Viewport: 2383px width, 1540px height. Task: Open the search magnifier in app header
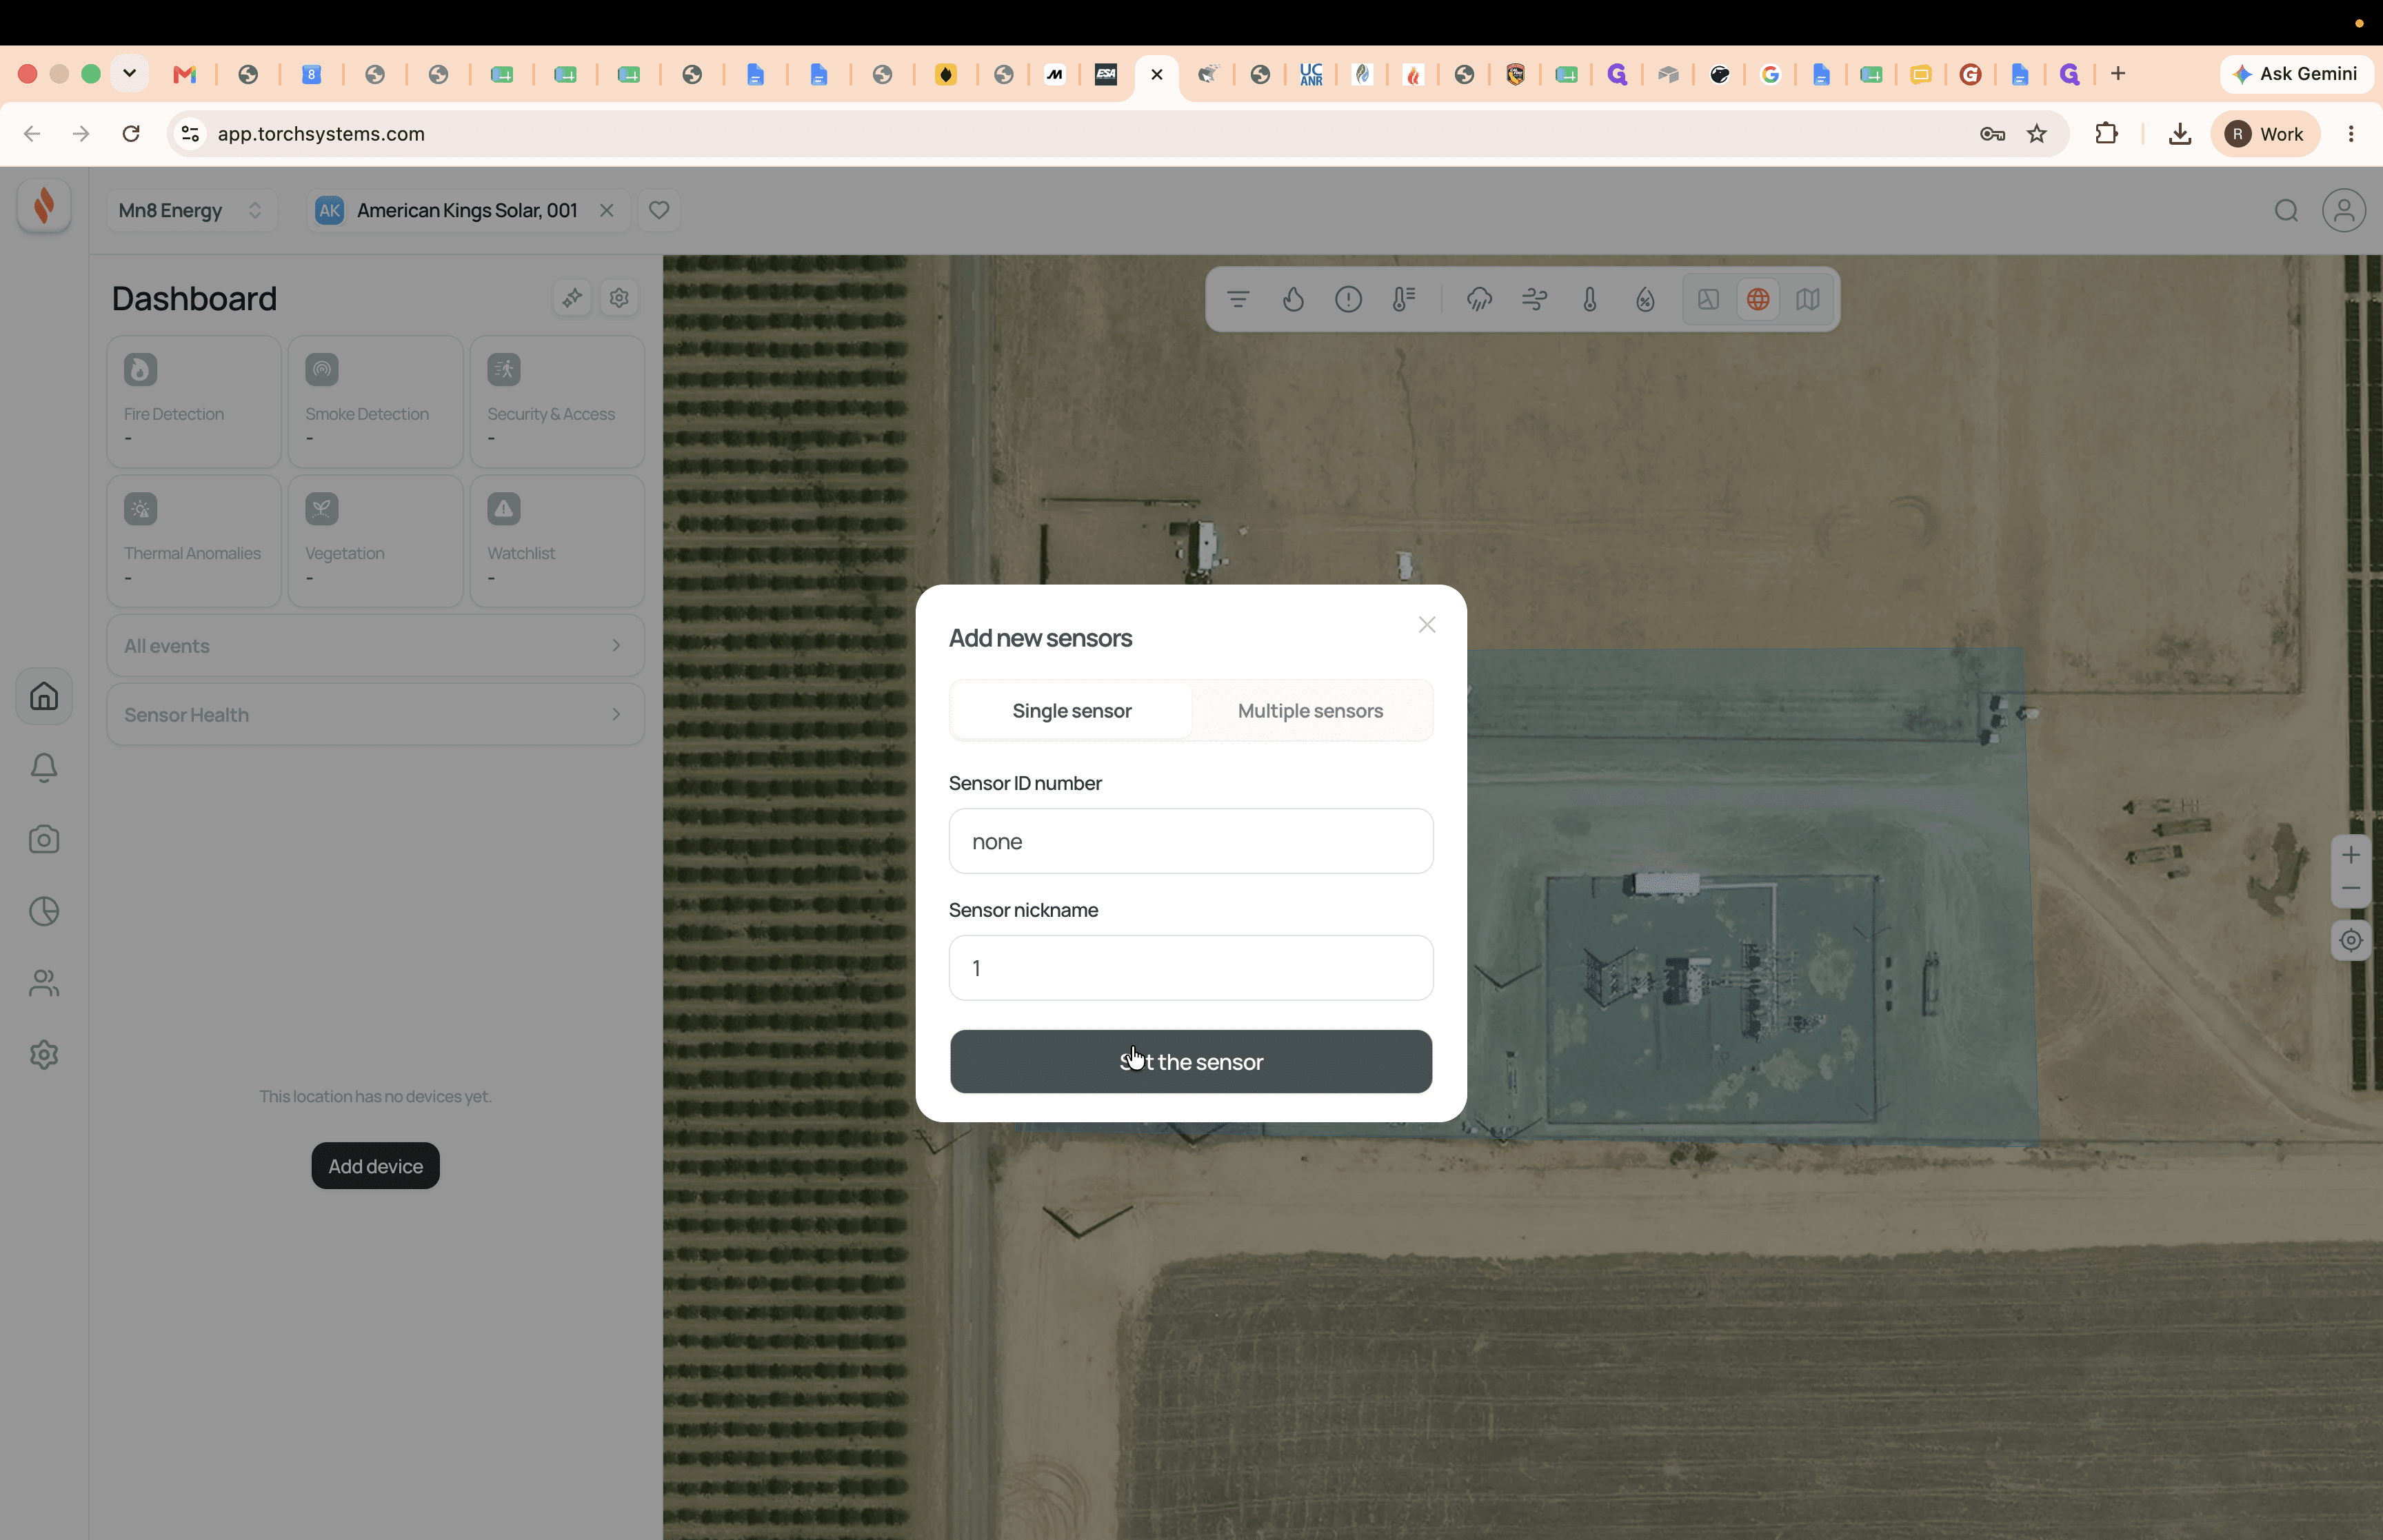[2286, 210]
